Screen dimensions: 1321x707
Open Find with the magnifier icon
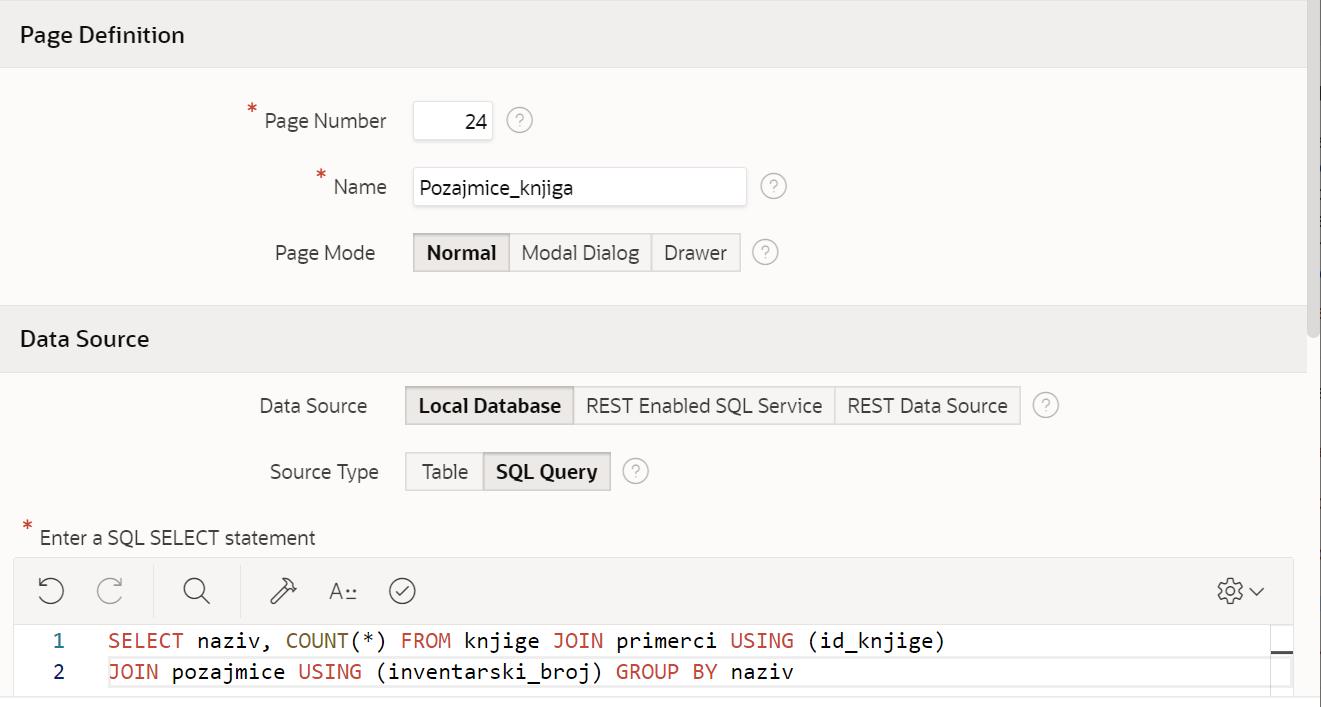coord(197,591)
